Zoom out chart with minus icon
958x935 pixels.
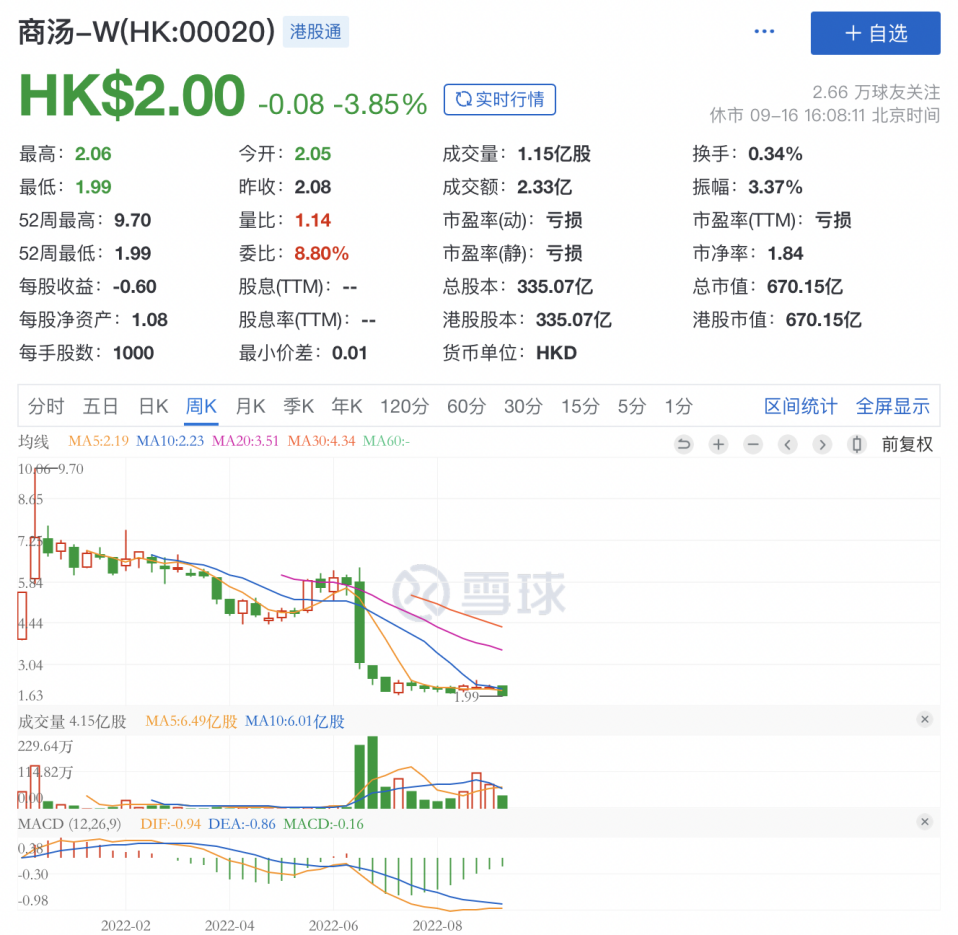point(753,444)
